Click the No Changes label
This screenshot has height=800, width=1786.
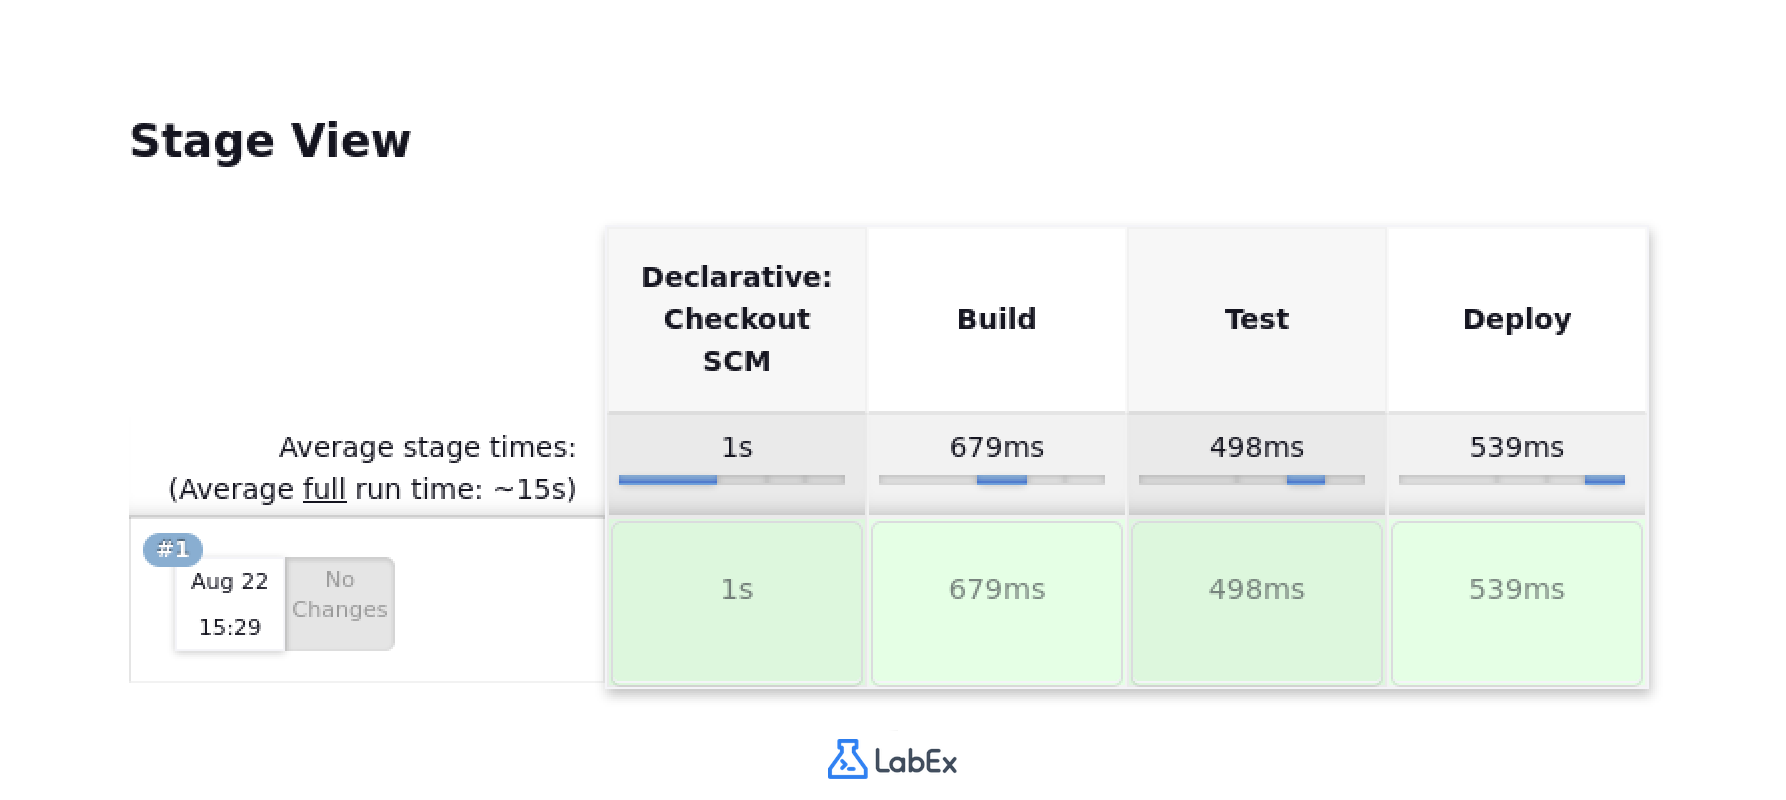tap(339, 593)
